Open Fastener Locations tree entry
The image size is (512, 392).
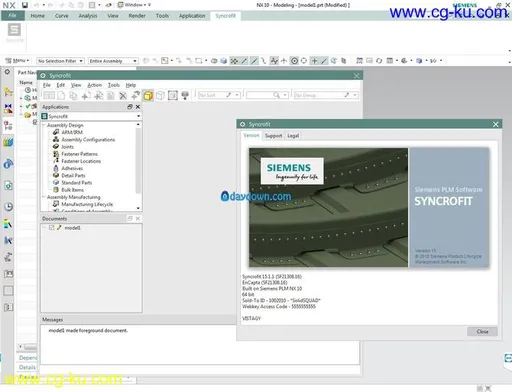click(81, 161)
